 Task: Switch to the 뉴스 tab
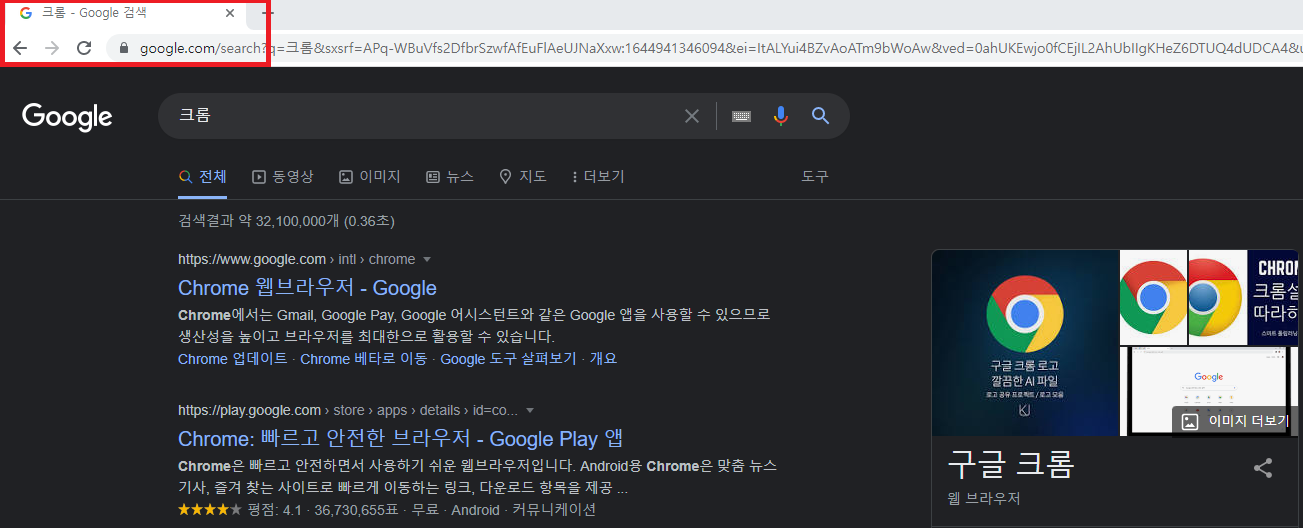click(450, 177)
